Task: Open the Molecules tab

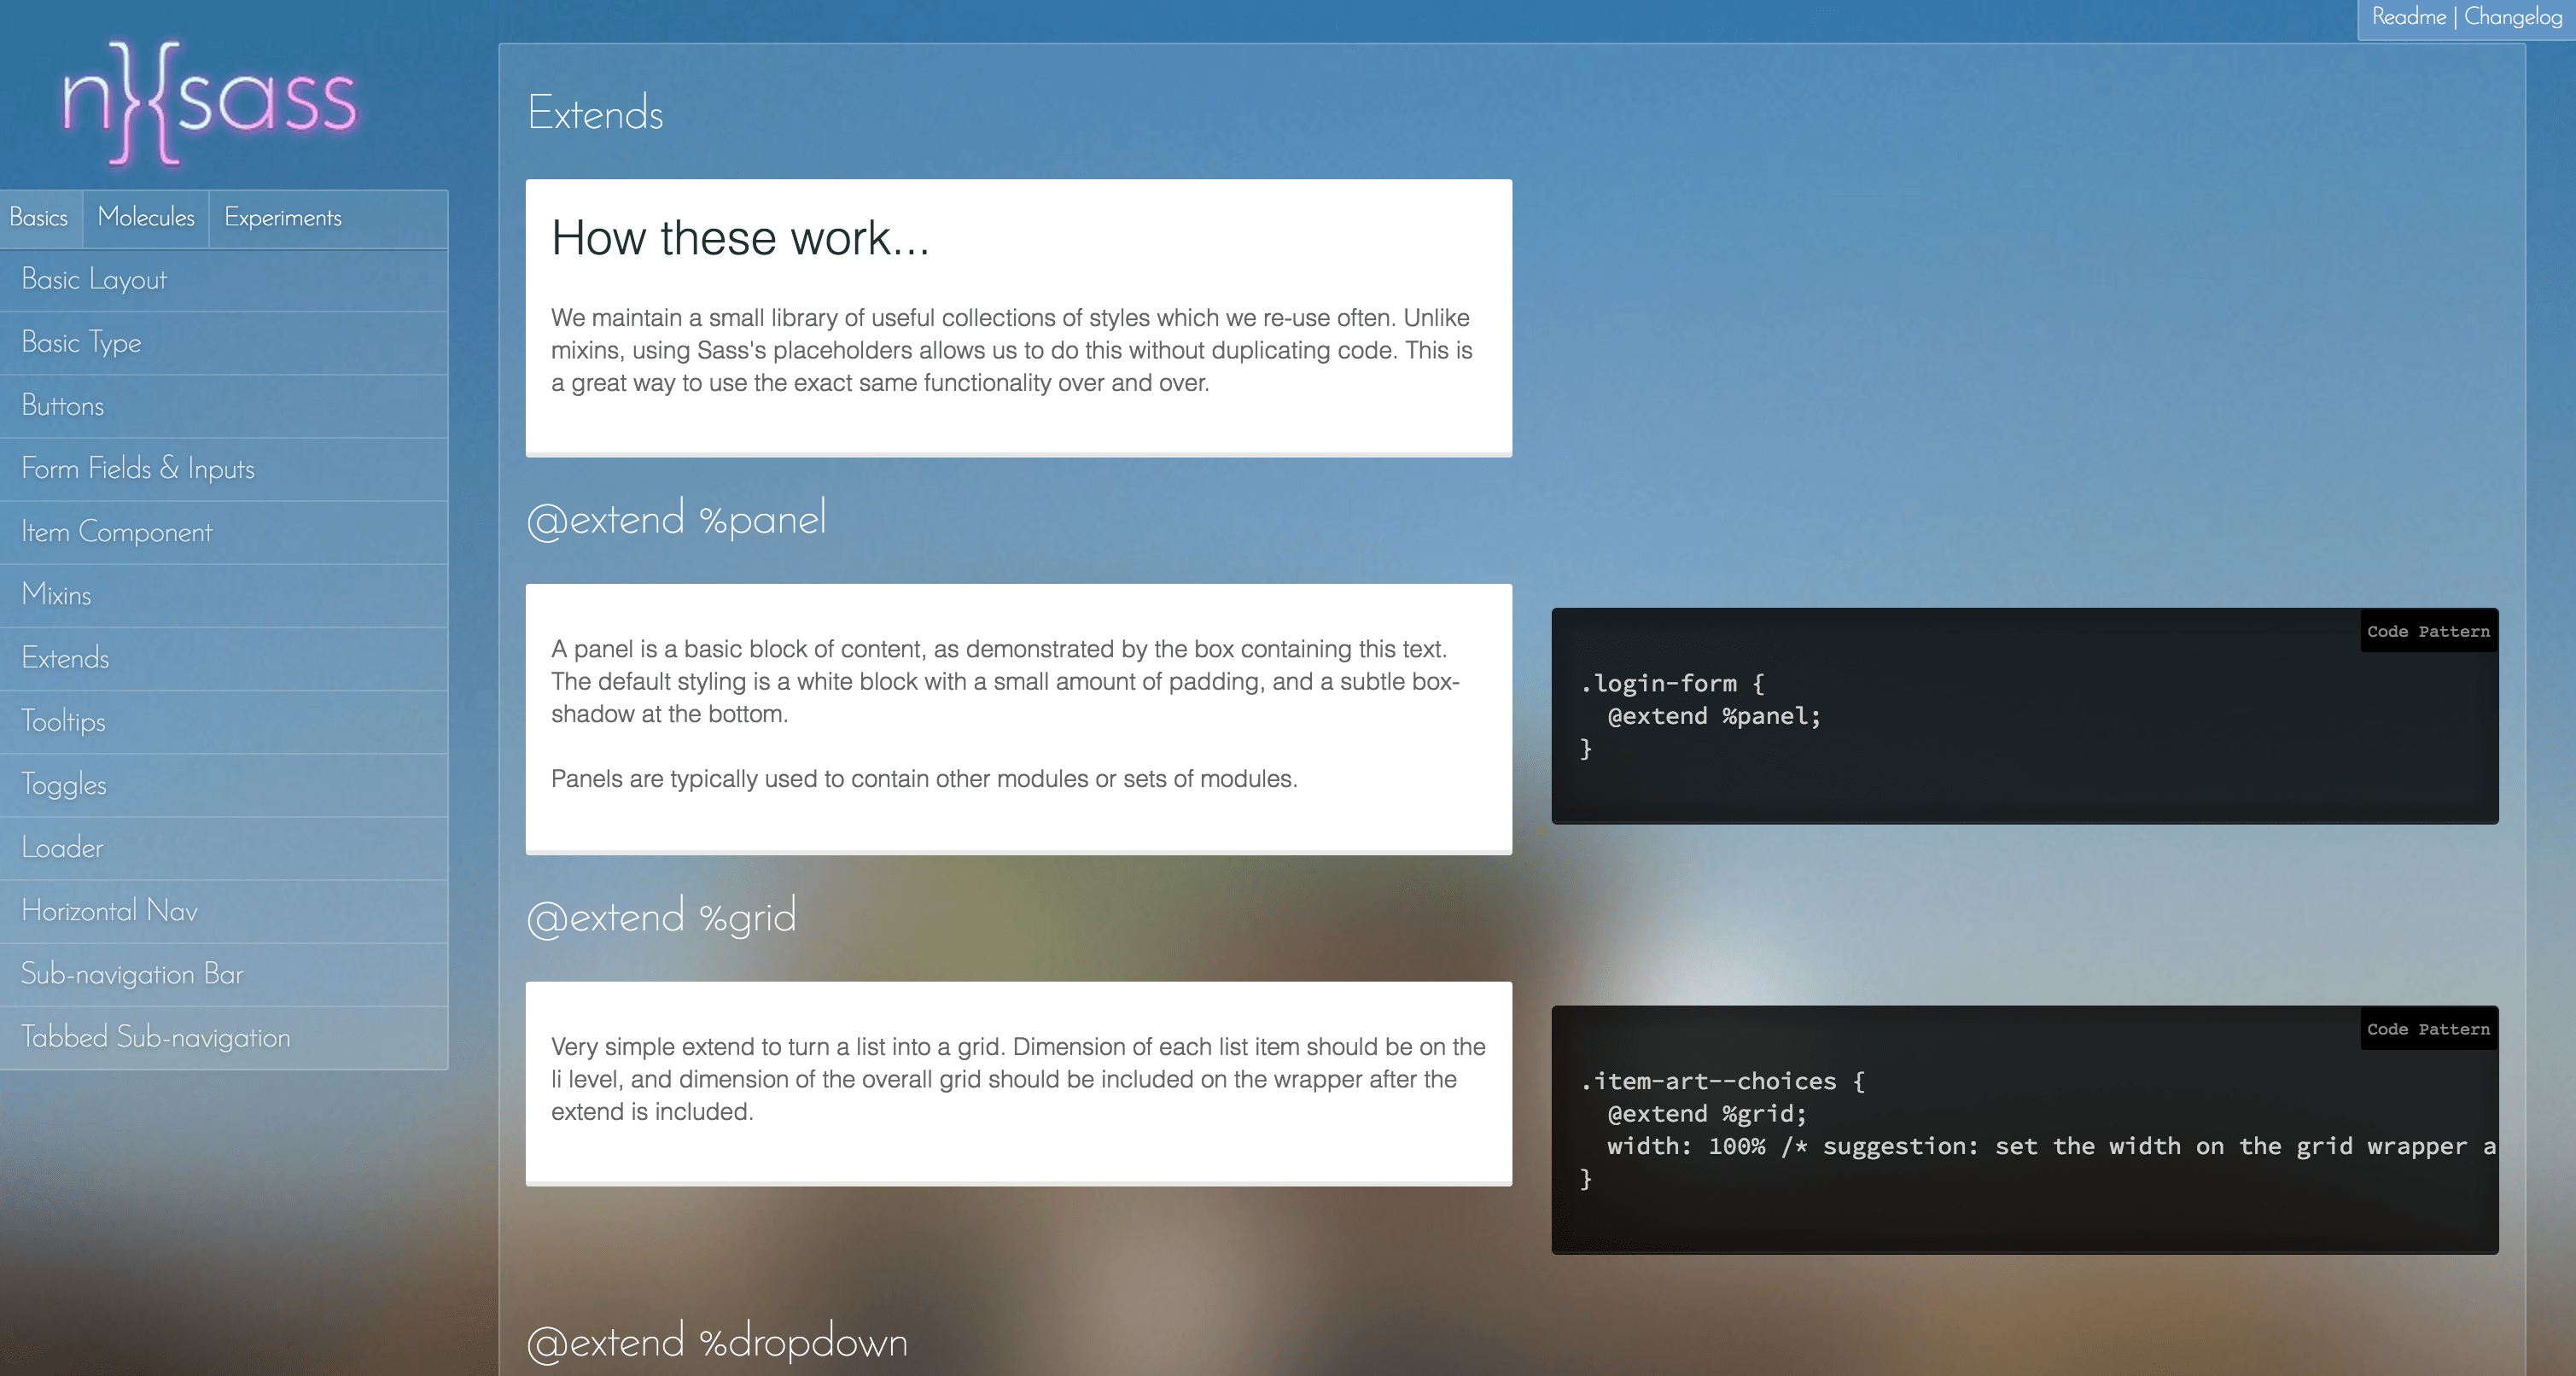Action: click(146, 218)
